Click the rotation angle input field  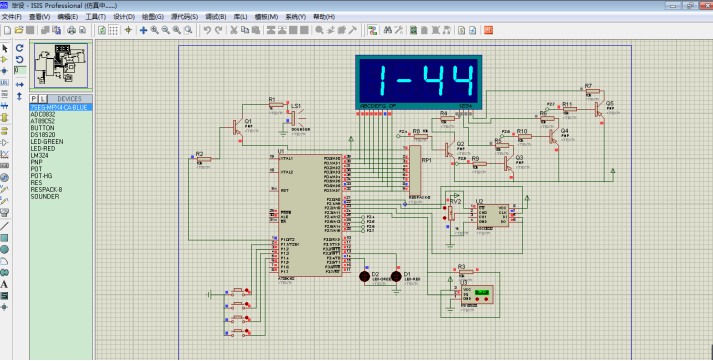[x=20, y=71]
